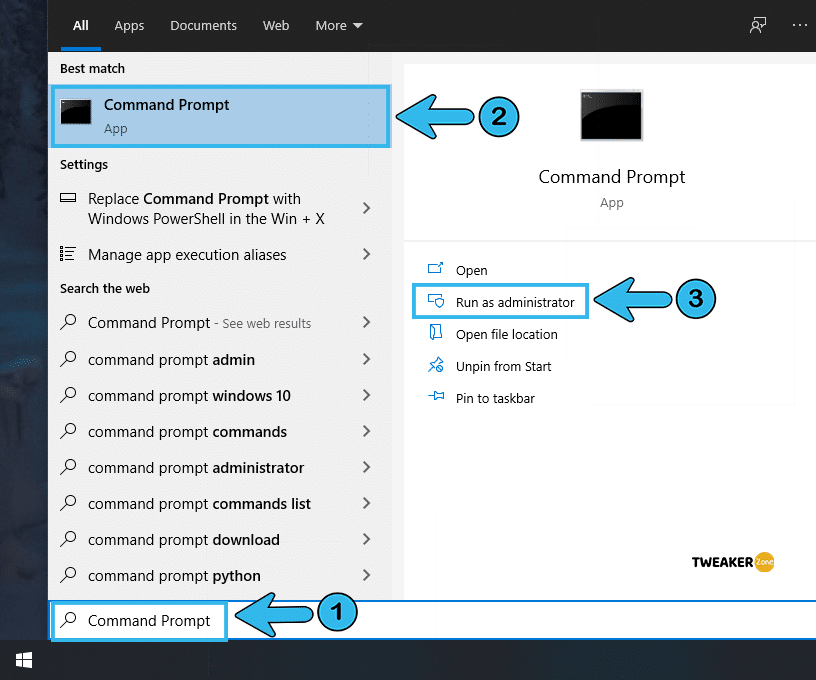This screenshot has height=680, width=816.
Task: Click the search box magnifier icon
Action: coord(68,619)
